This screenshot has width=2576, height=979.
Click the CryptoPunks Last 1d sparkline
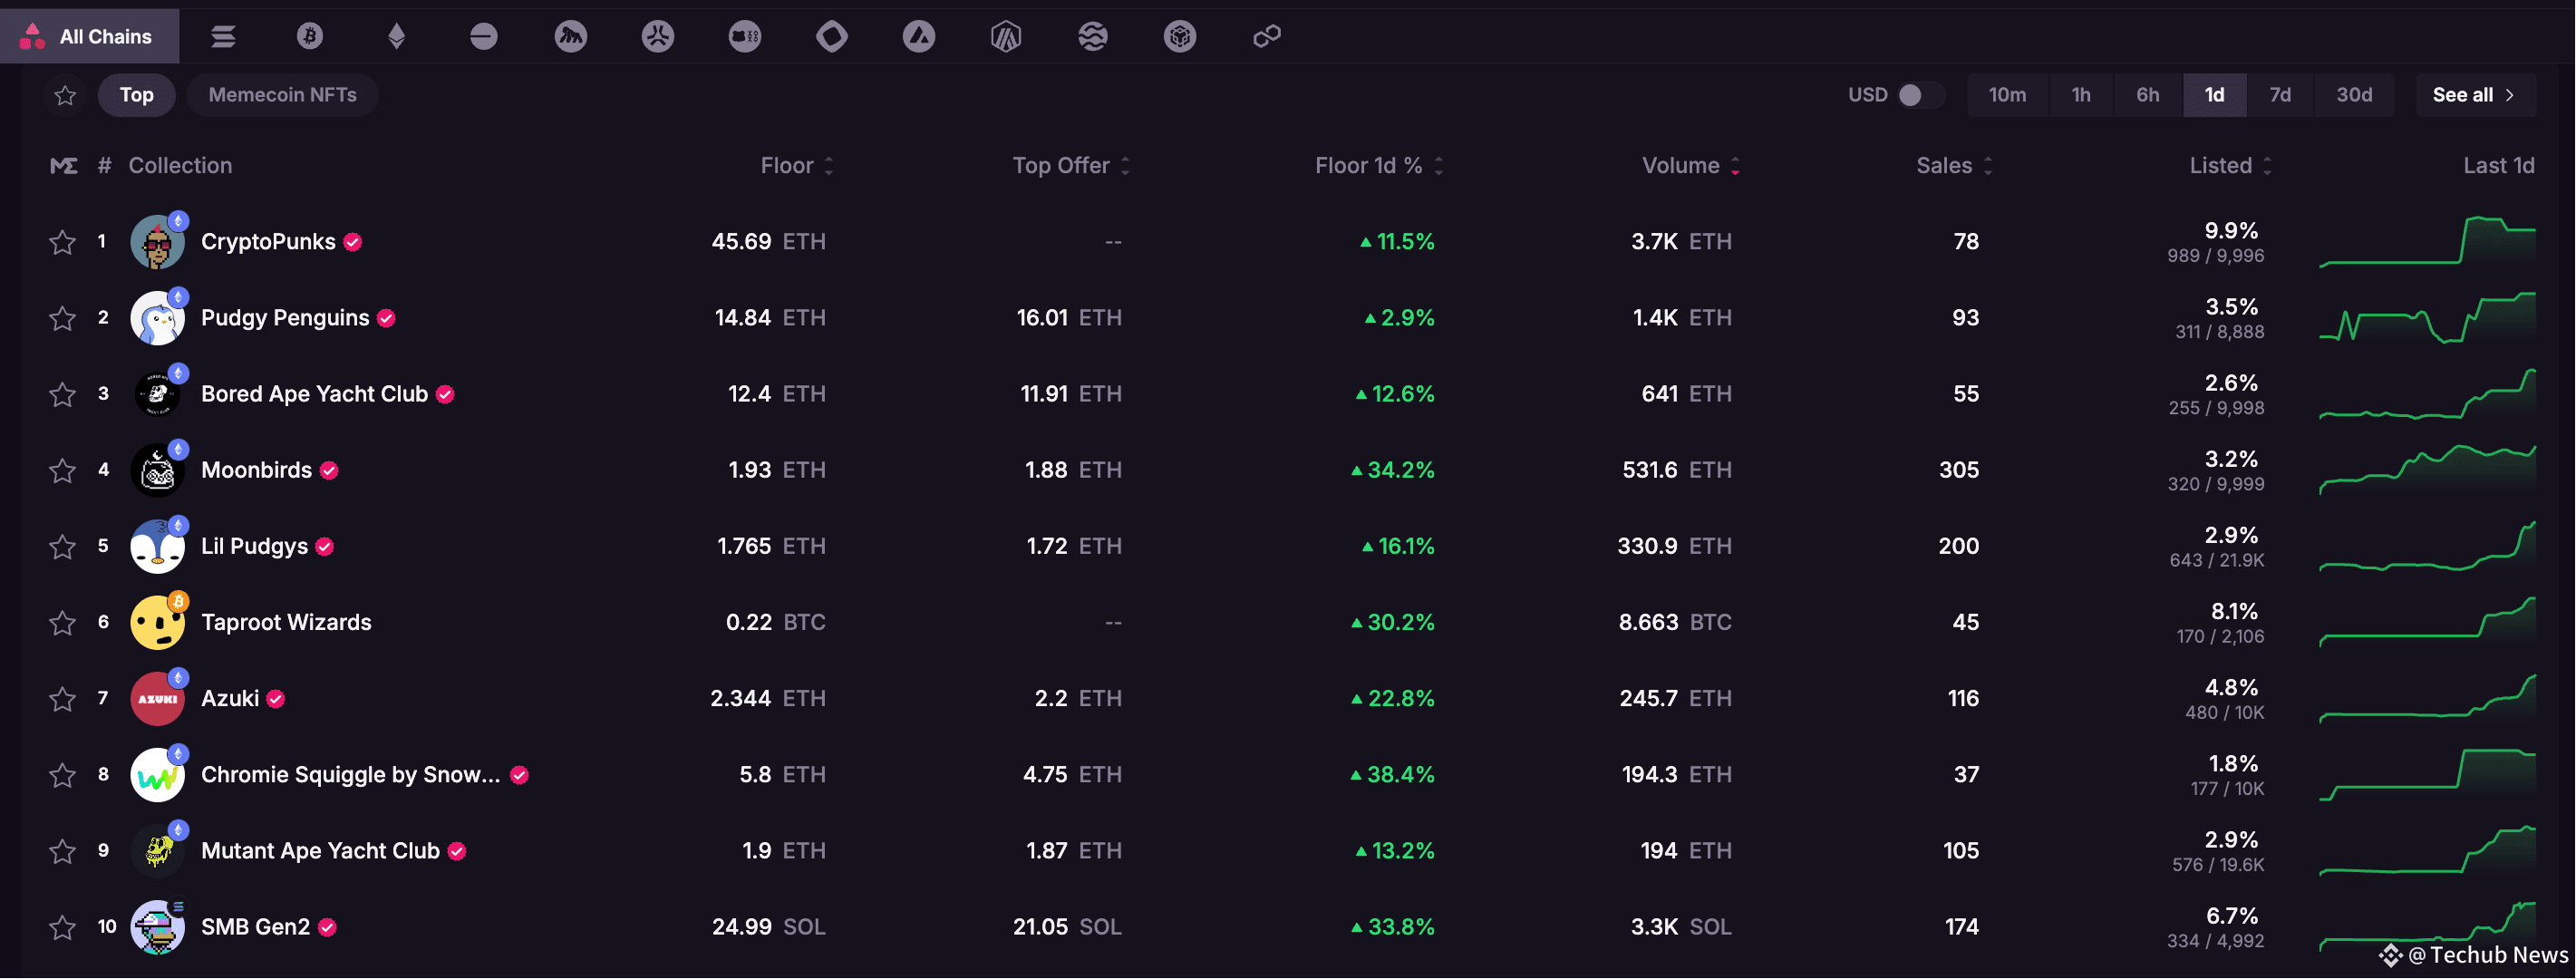pos(2427,243)
